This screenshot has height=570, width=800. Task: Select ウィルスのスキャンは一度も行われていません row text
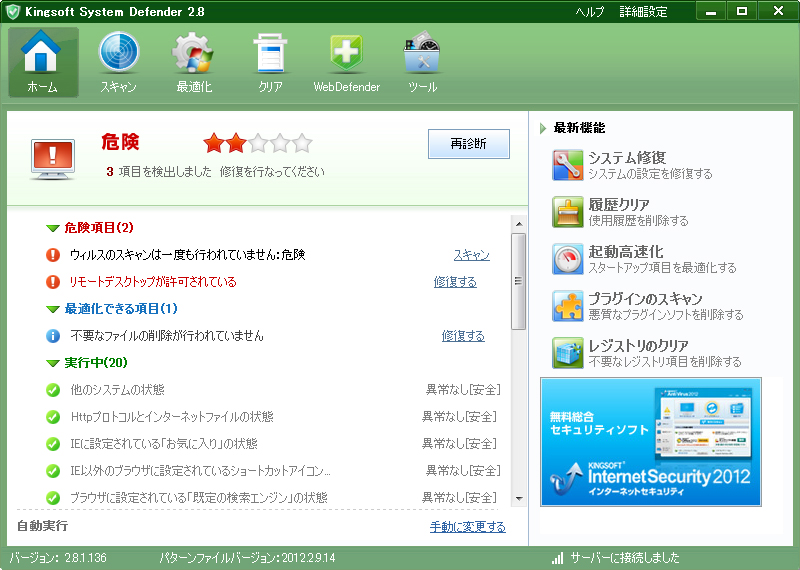coord(187,255)
